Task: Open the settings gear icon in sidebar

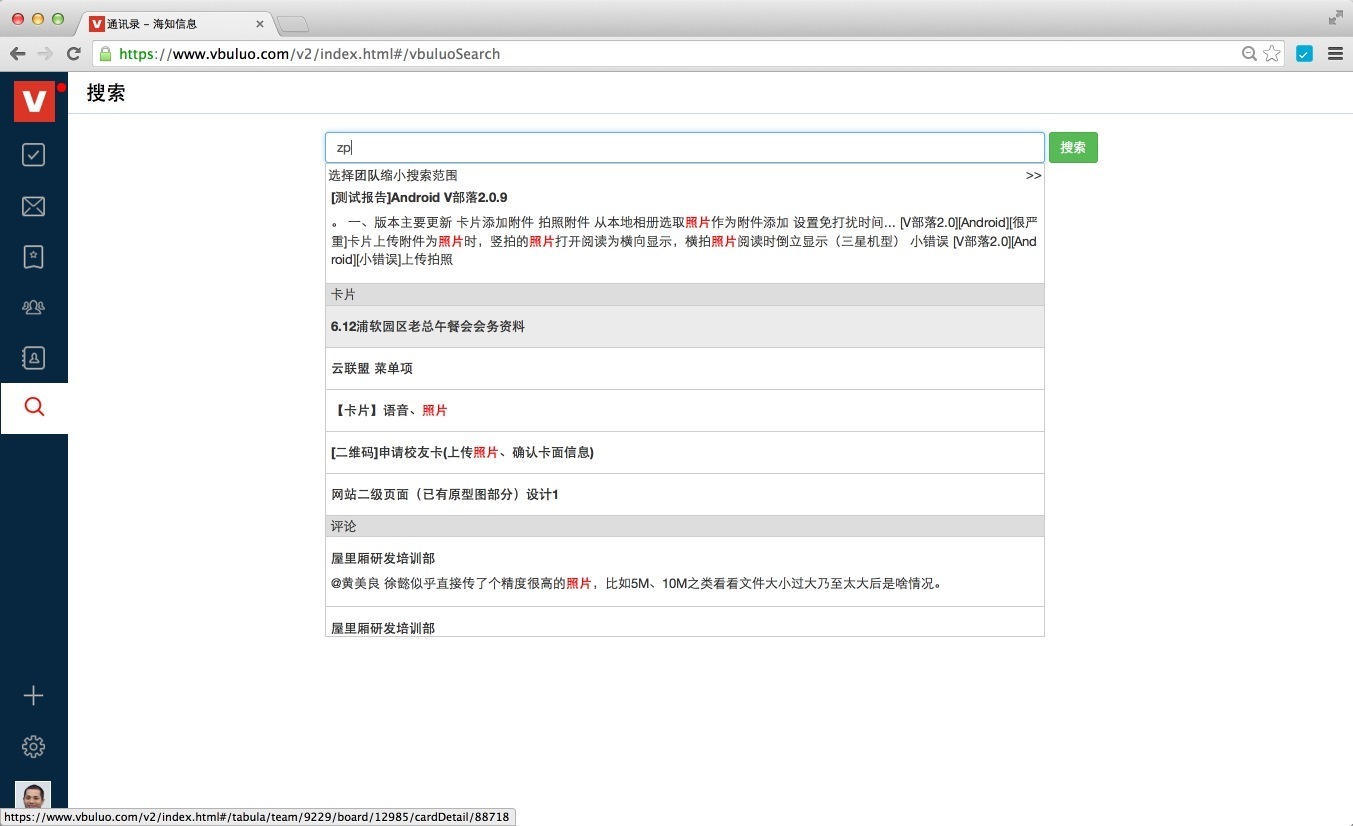Action: tap(34, 746)
